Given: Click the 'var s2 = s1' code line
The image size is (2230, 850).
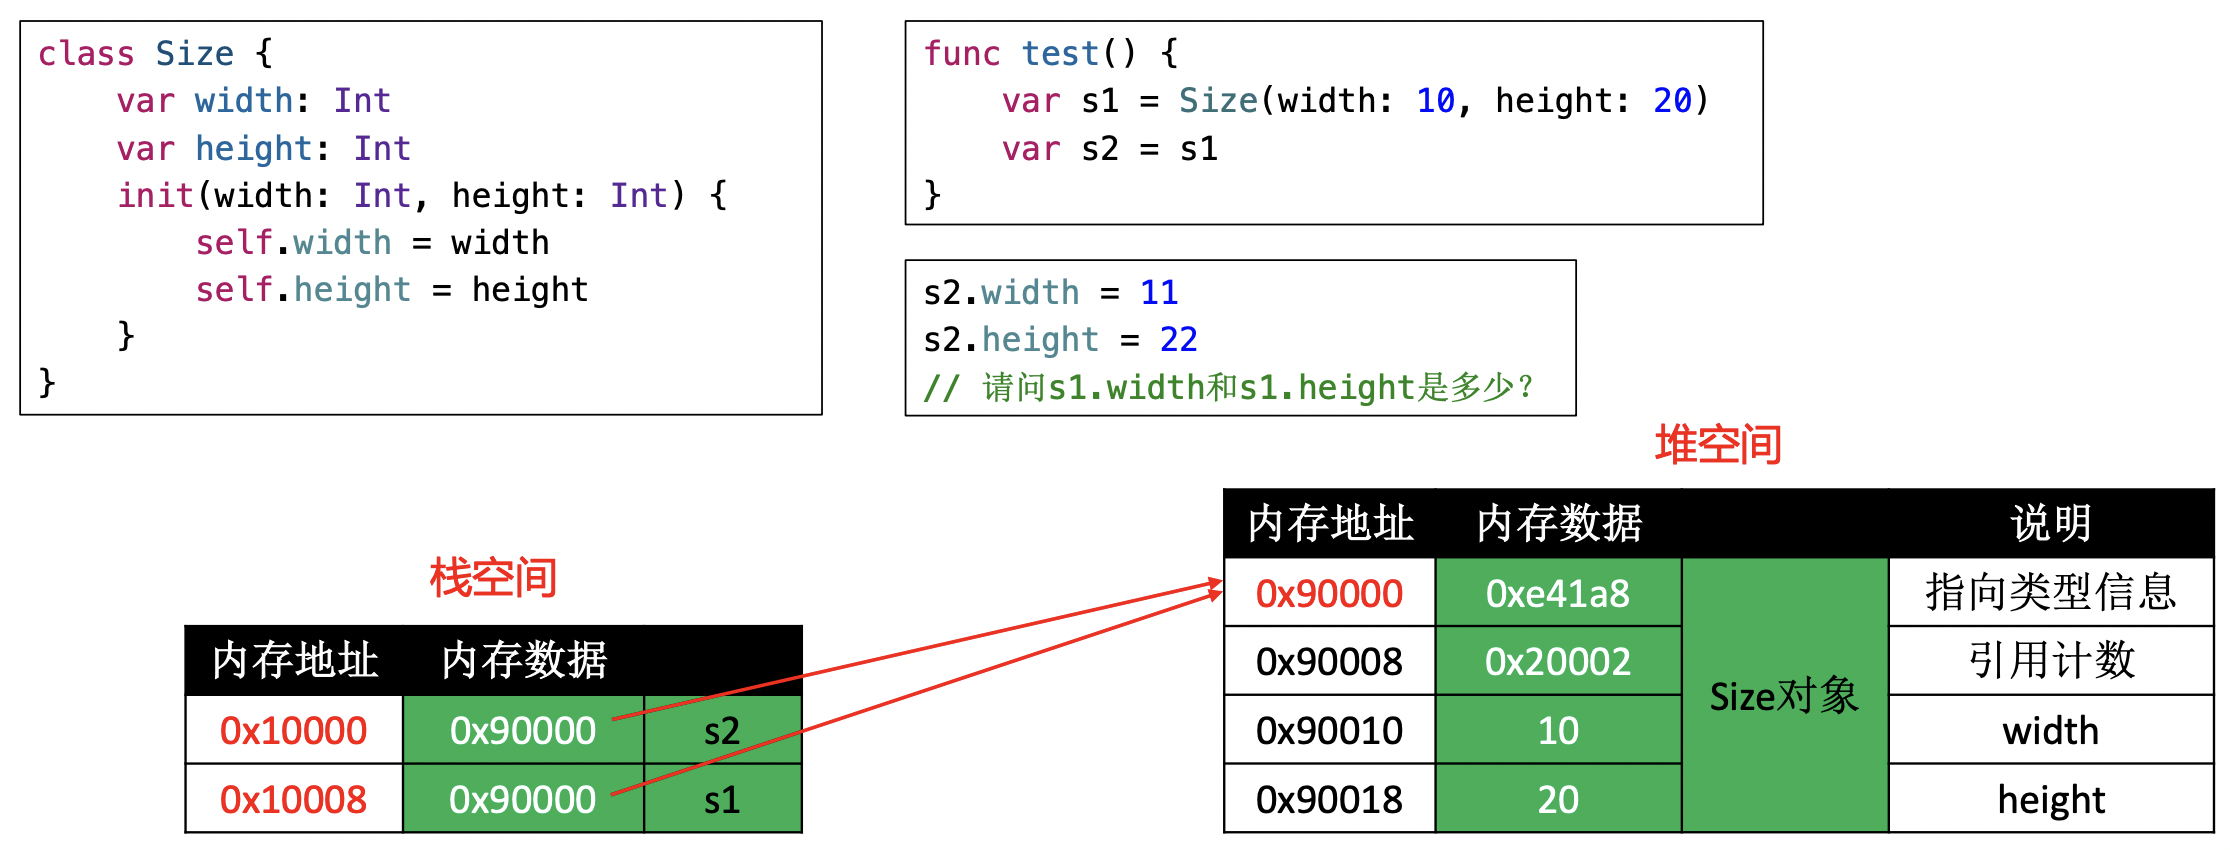Looking at the screenshot, I should [x=1110, y=149].
